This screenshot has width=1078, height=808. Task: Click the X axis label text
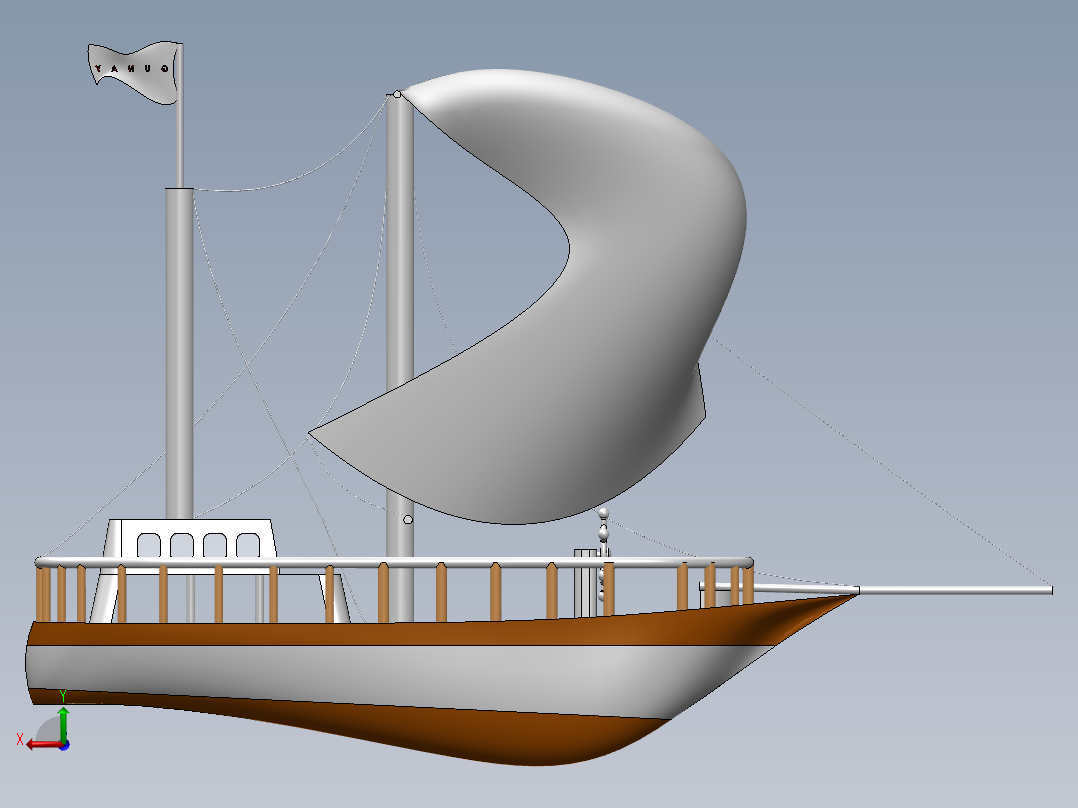click(x=20, y=738)
